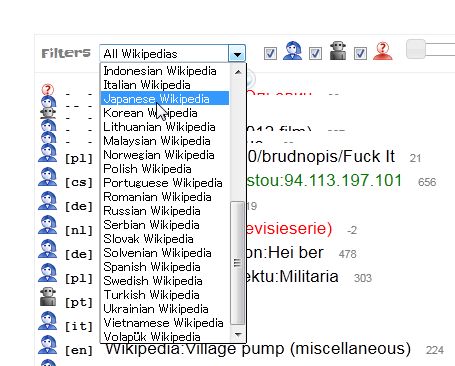Image resolution: width=455 pixels, height=366 pixels.
Task: Click the filter slider handle
Action: coord(416,49)
